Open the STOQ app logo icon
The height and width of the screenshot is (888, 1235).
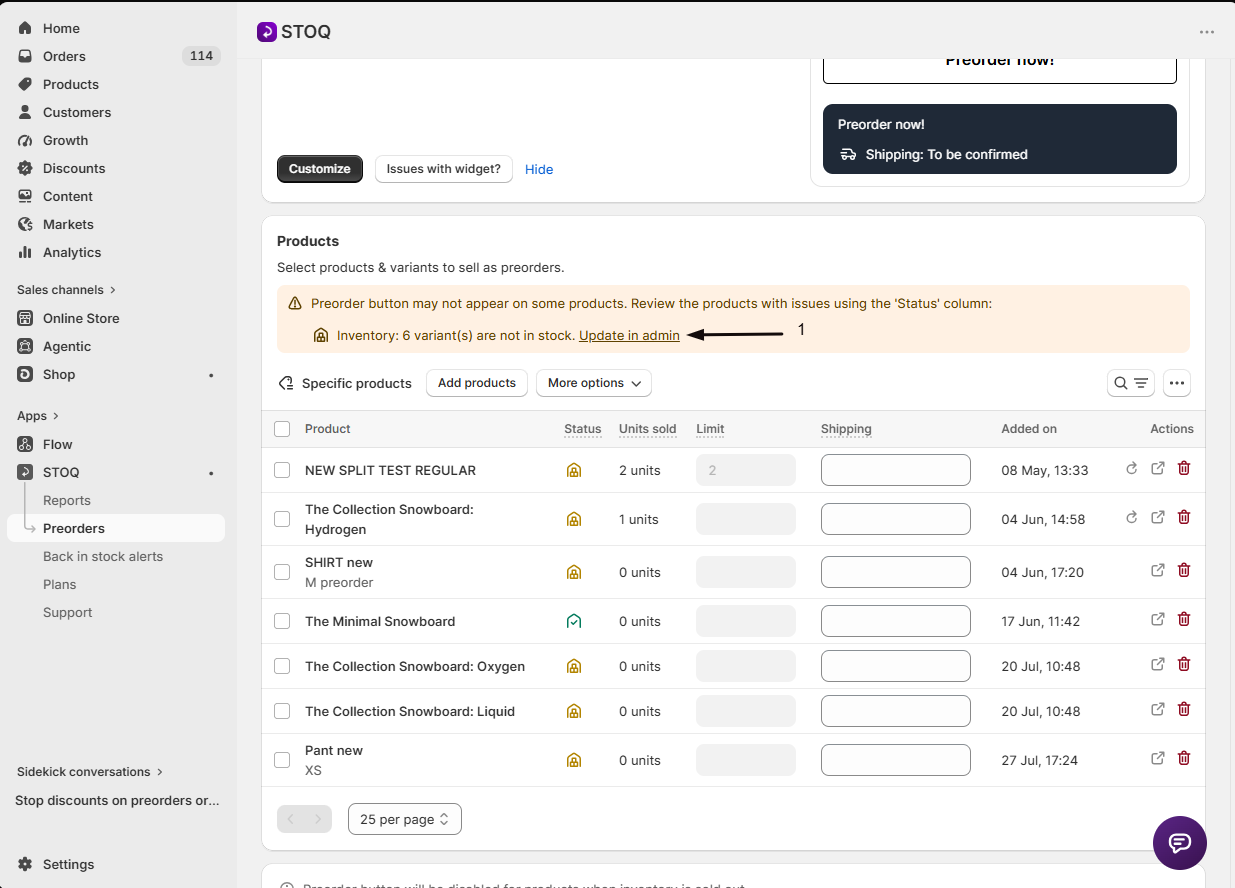266,32
